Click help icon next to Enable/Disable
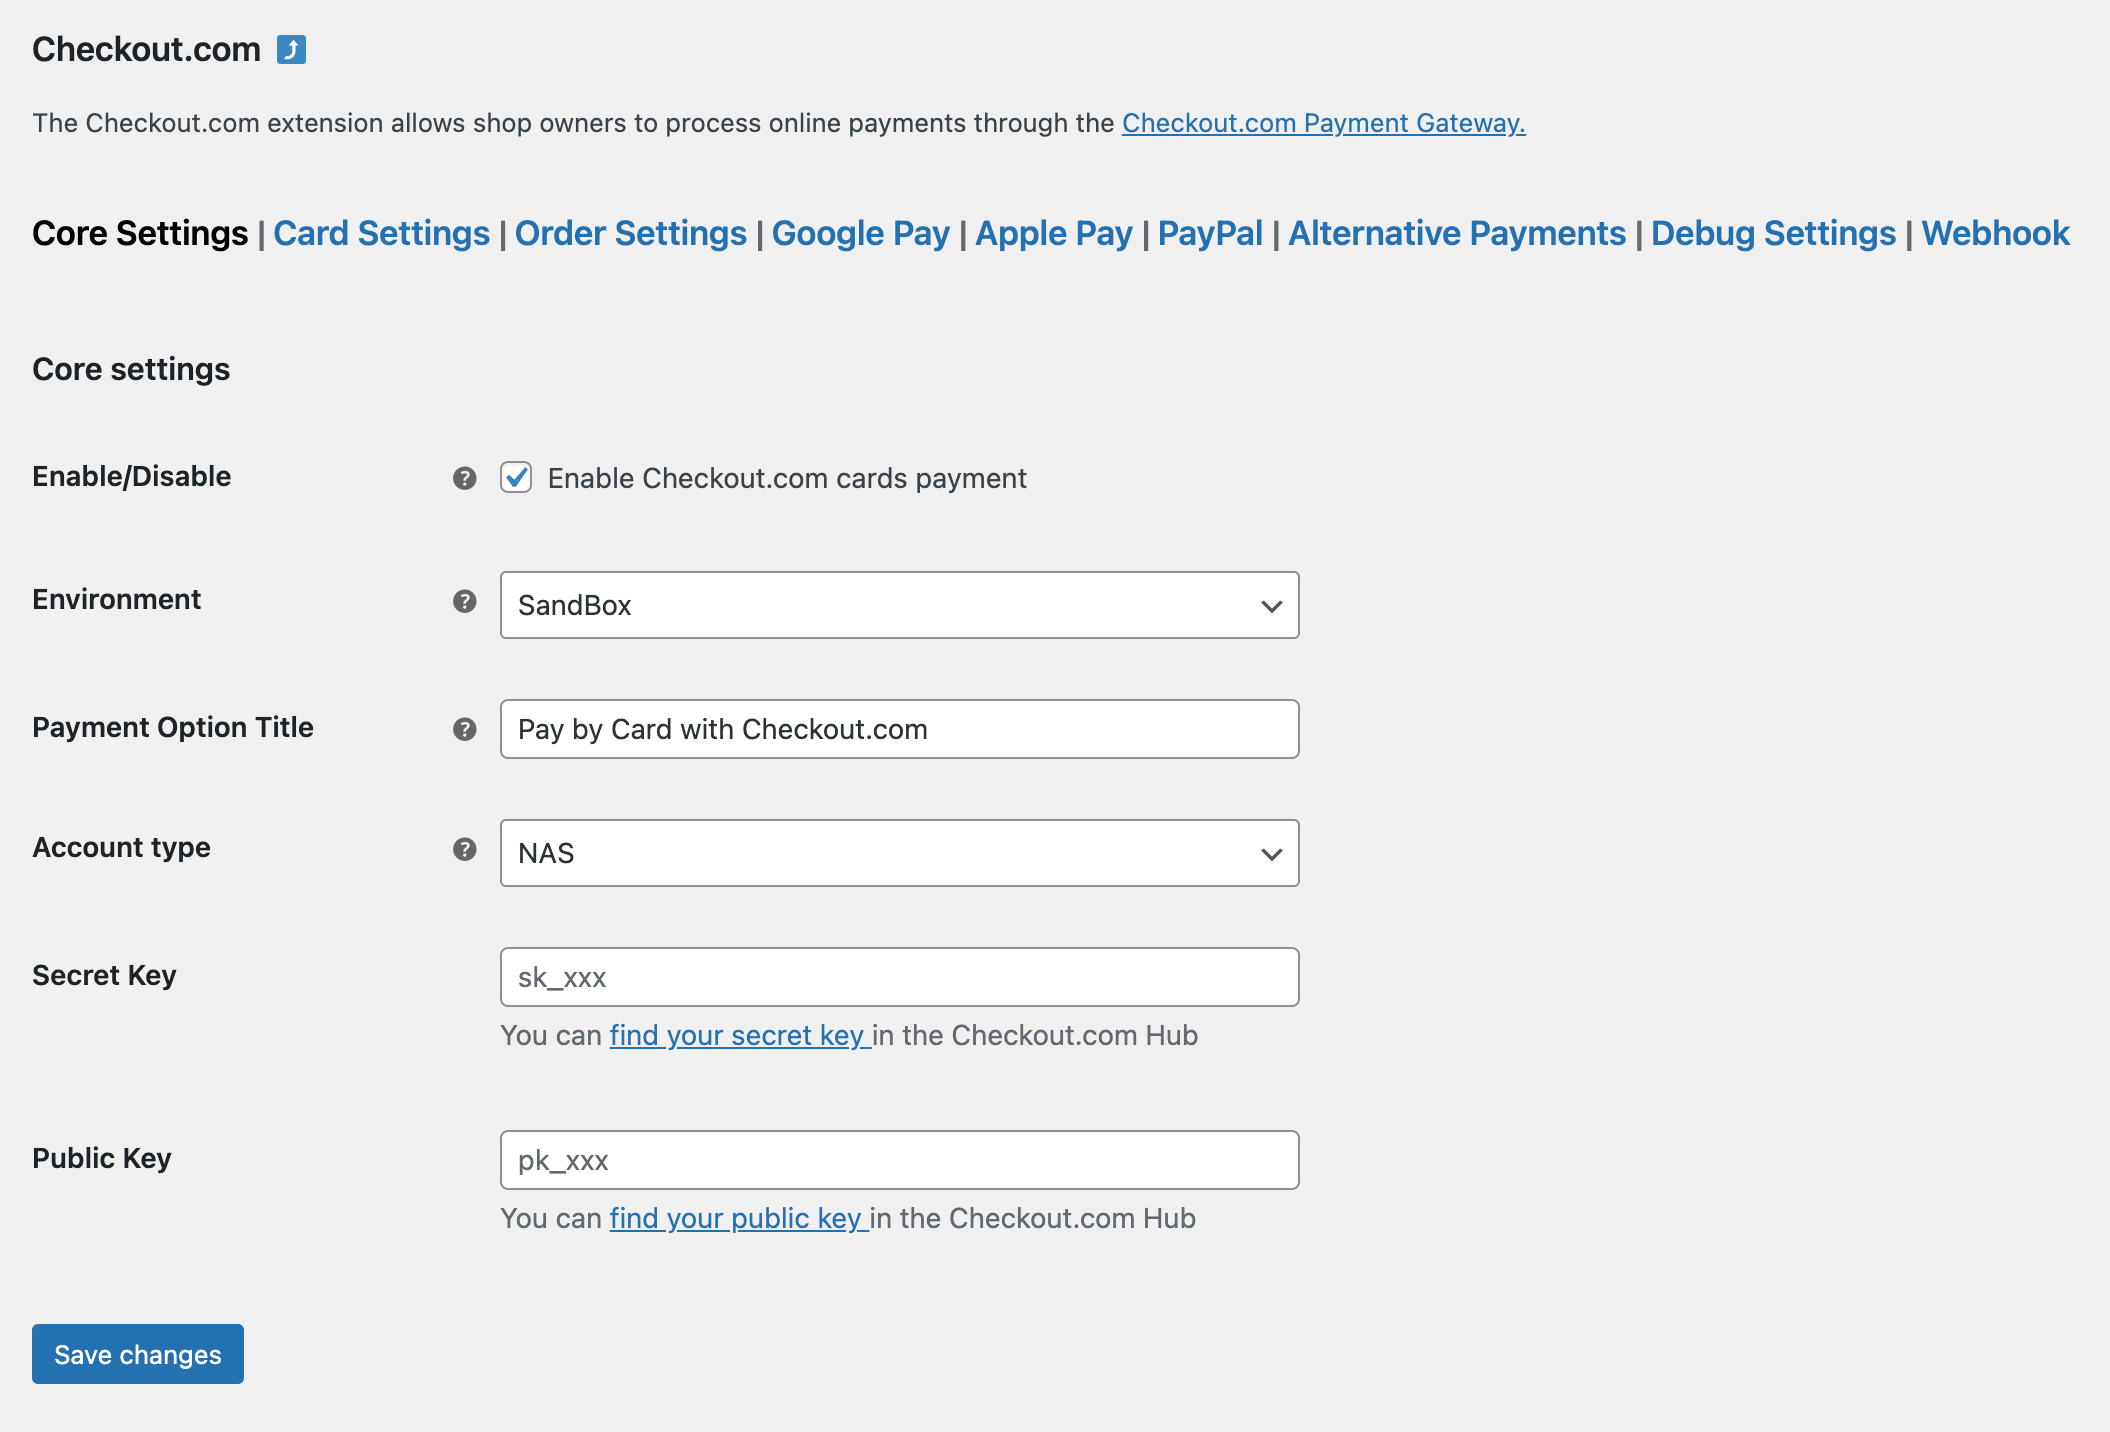Image resolution: width=2110 pixels, height=1432 pixels. point(464,478)
